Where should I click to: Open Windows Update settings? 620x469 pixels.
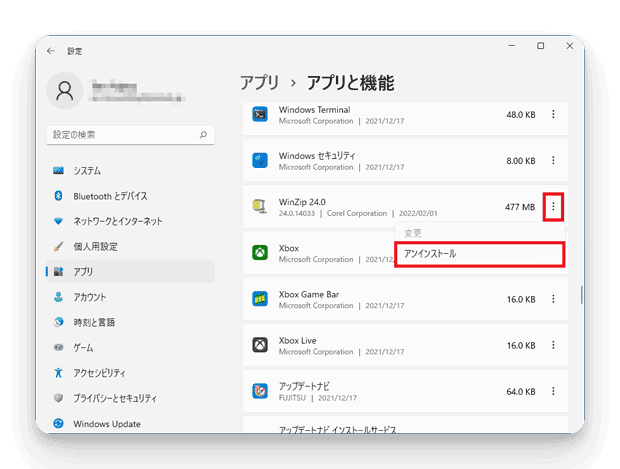tap(130, 424)
